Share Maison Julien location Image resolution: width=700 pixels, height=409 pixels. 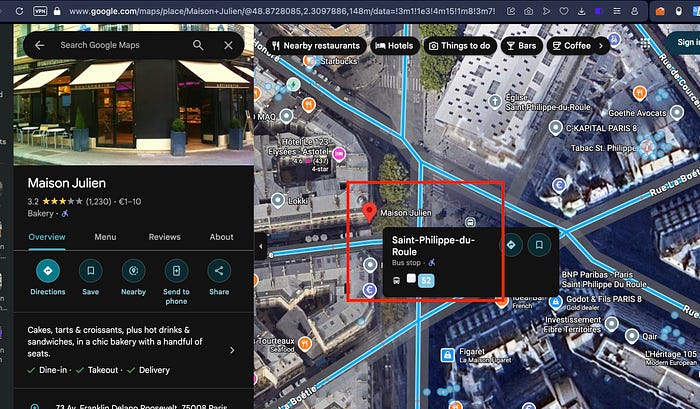tap(219, 271)
